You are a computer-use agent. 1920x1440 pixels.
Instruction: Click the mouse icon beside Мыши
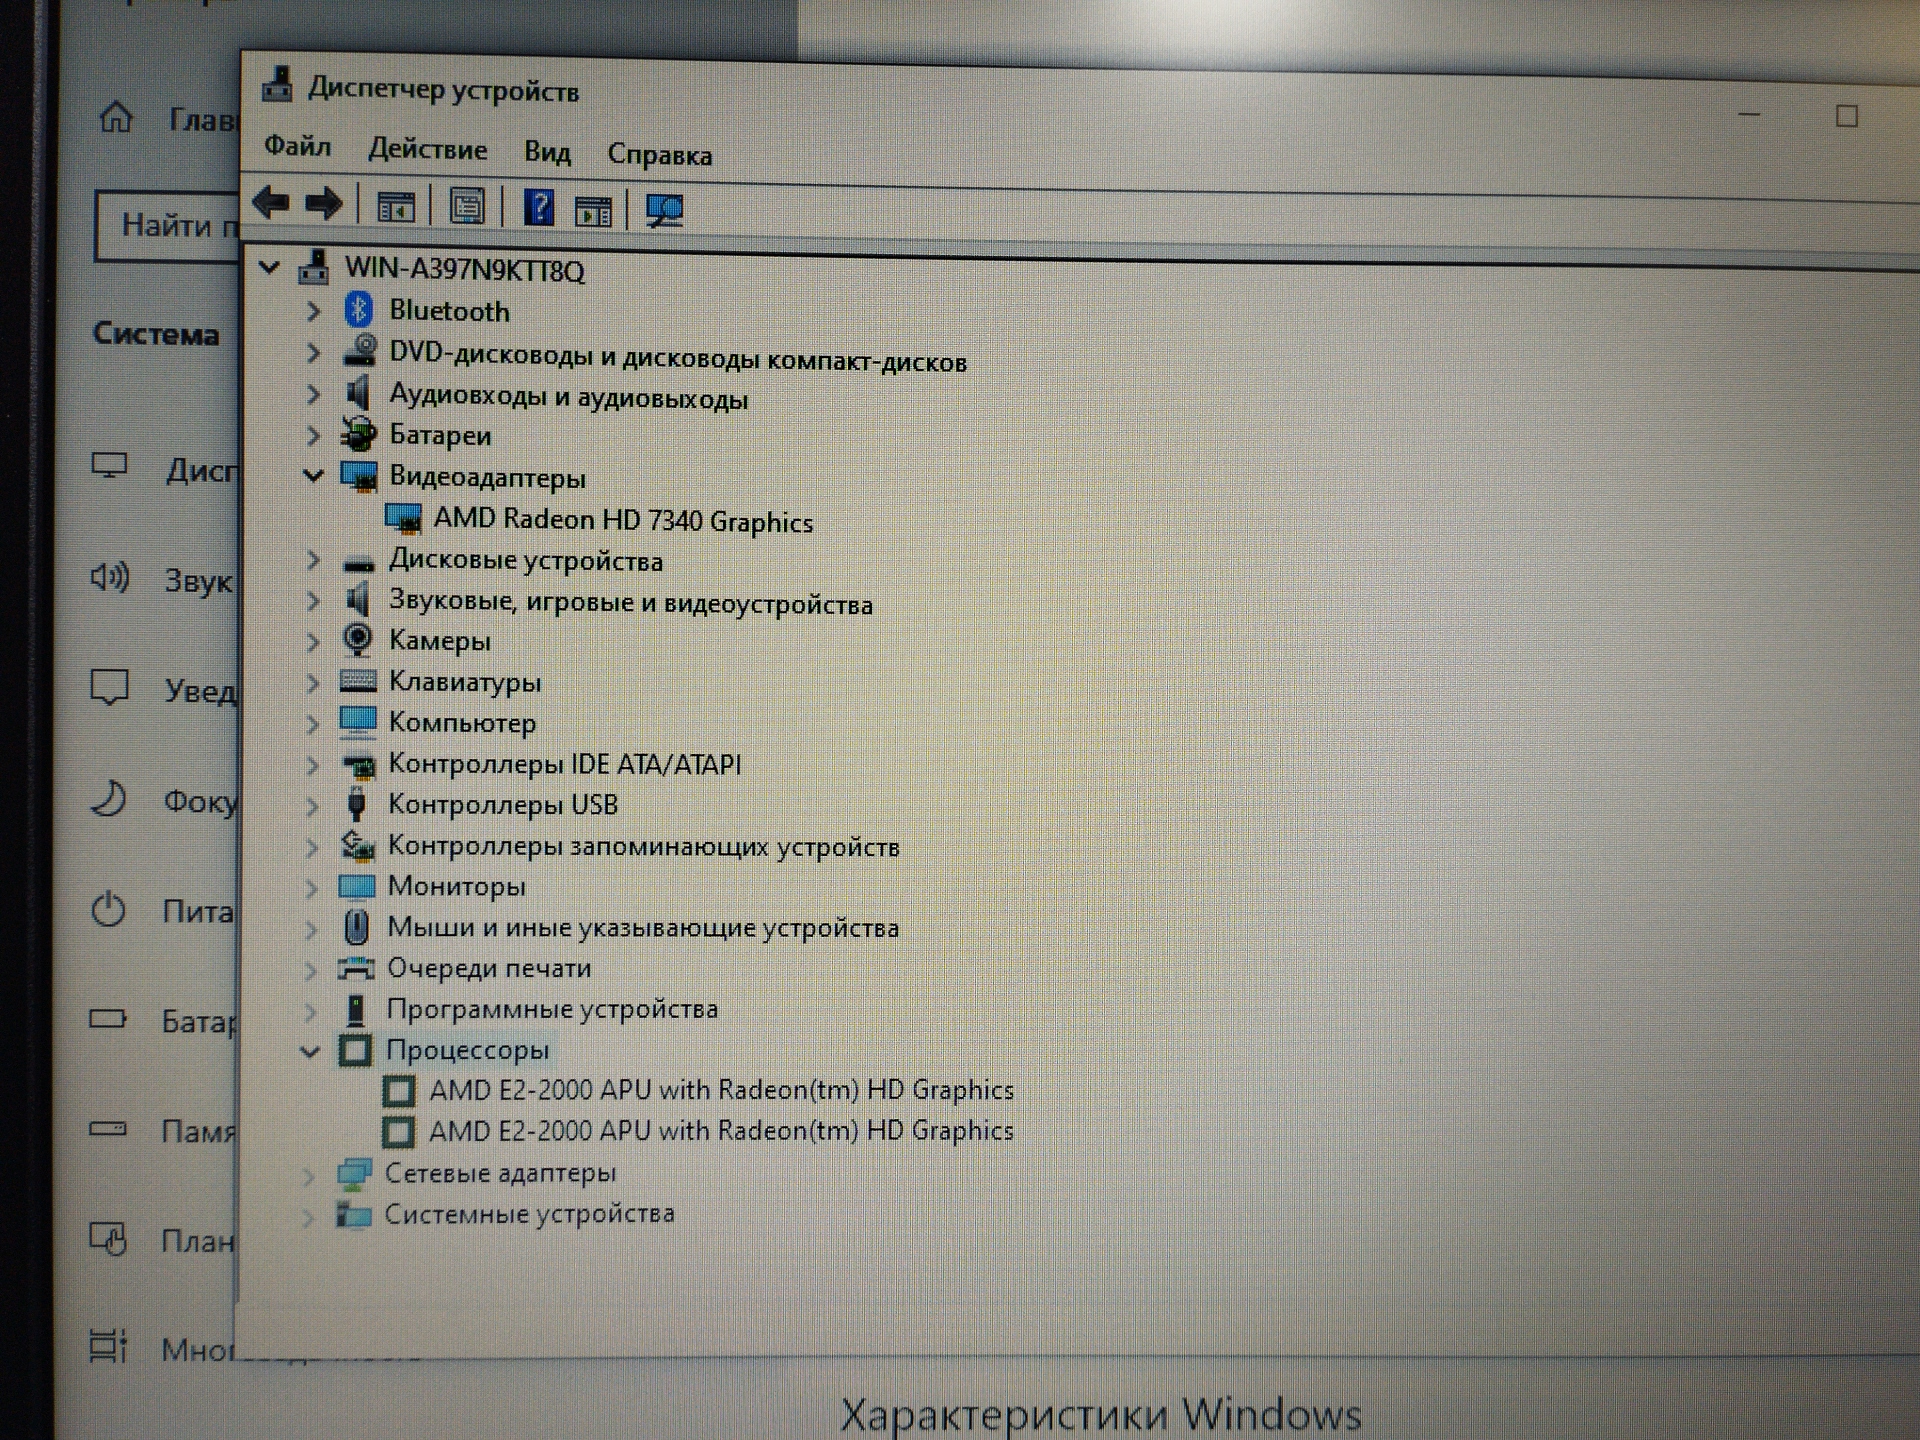(356, 927)
